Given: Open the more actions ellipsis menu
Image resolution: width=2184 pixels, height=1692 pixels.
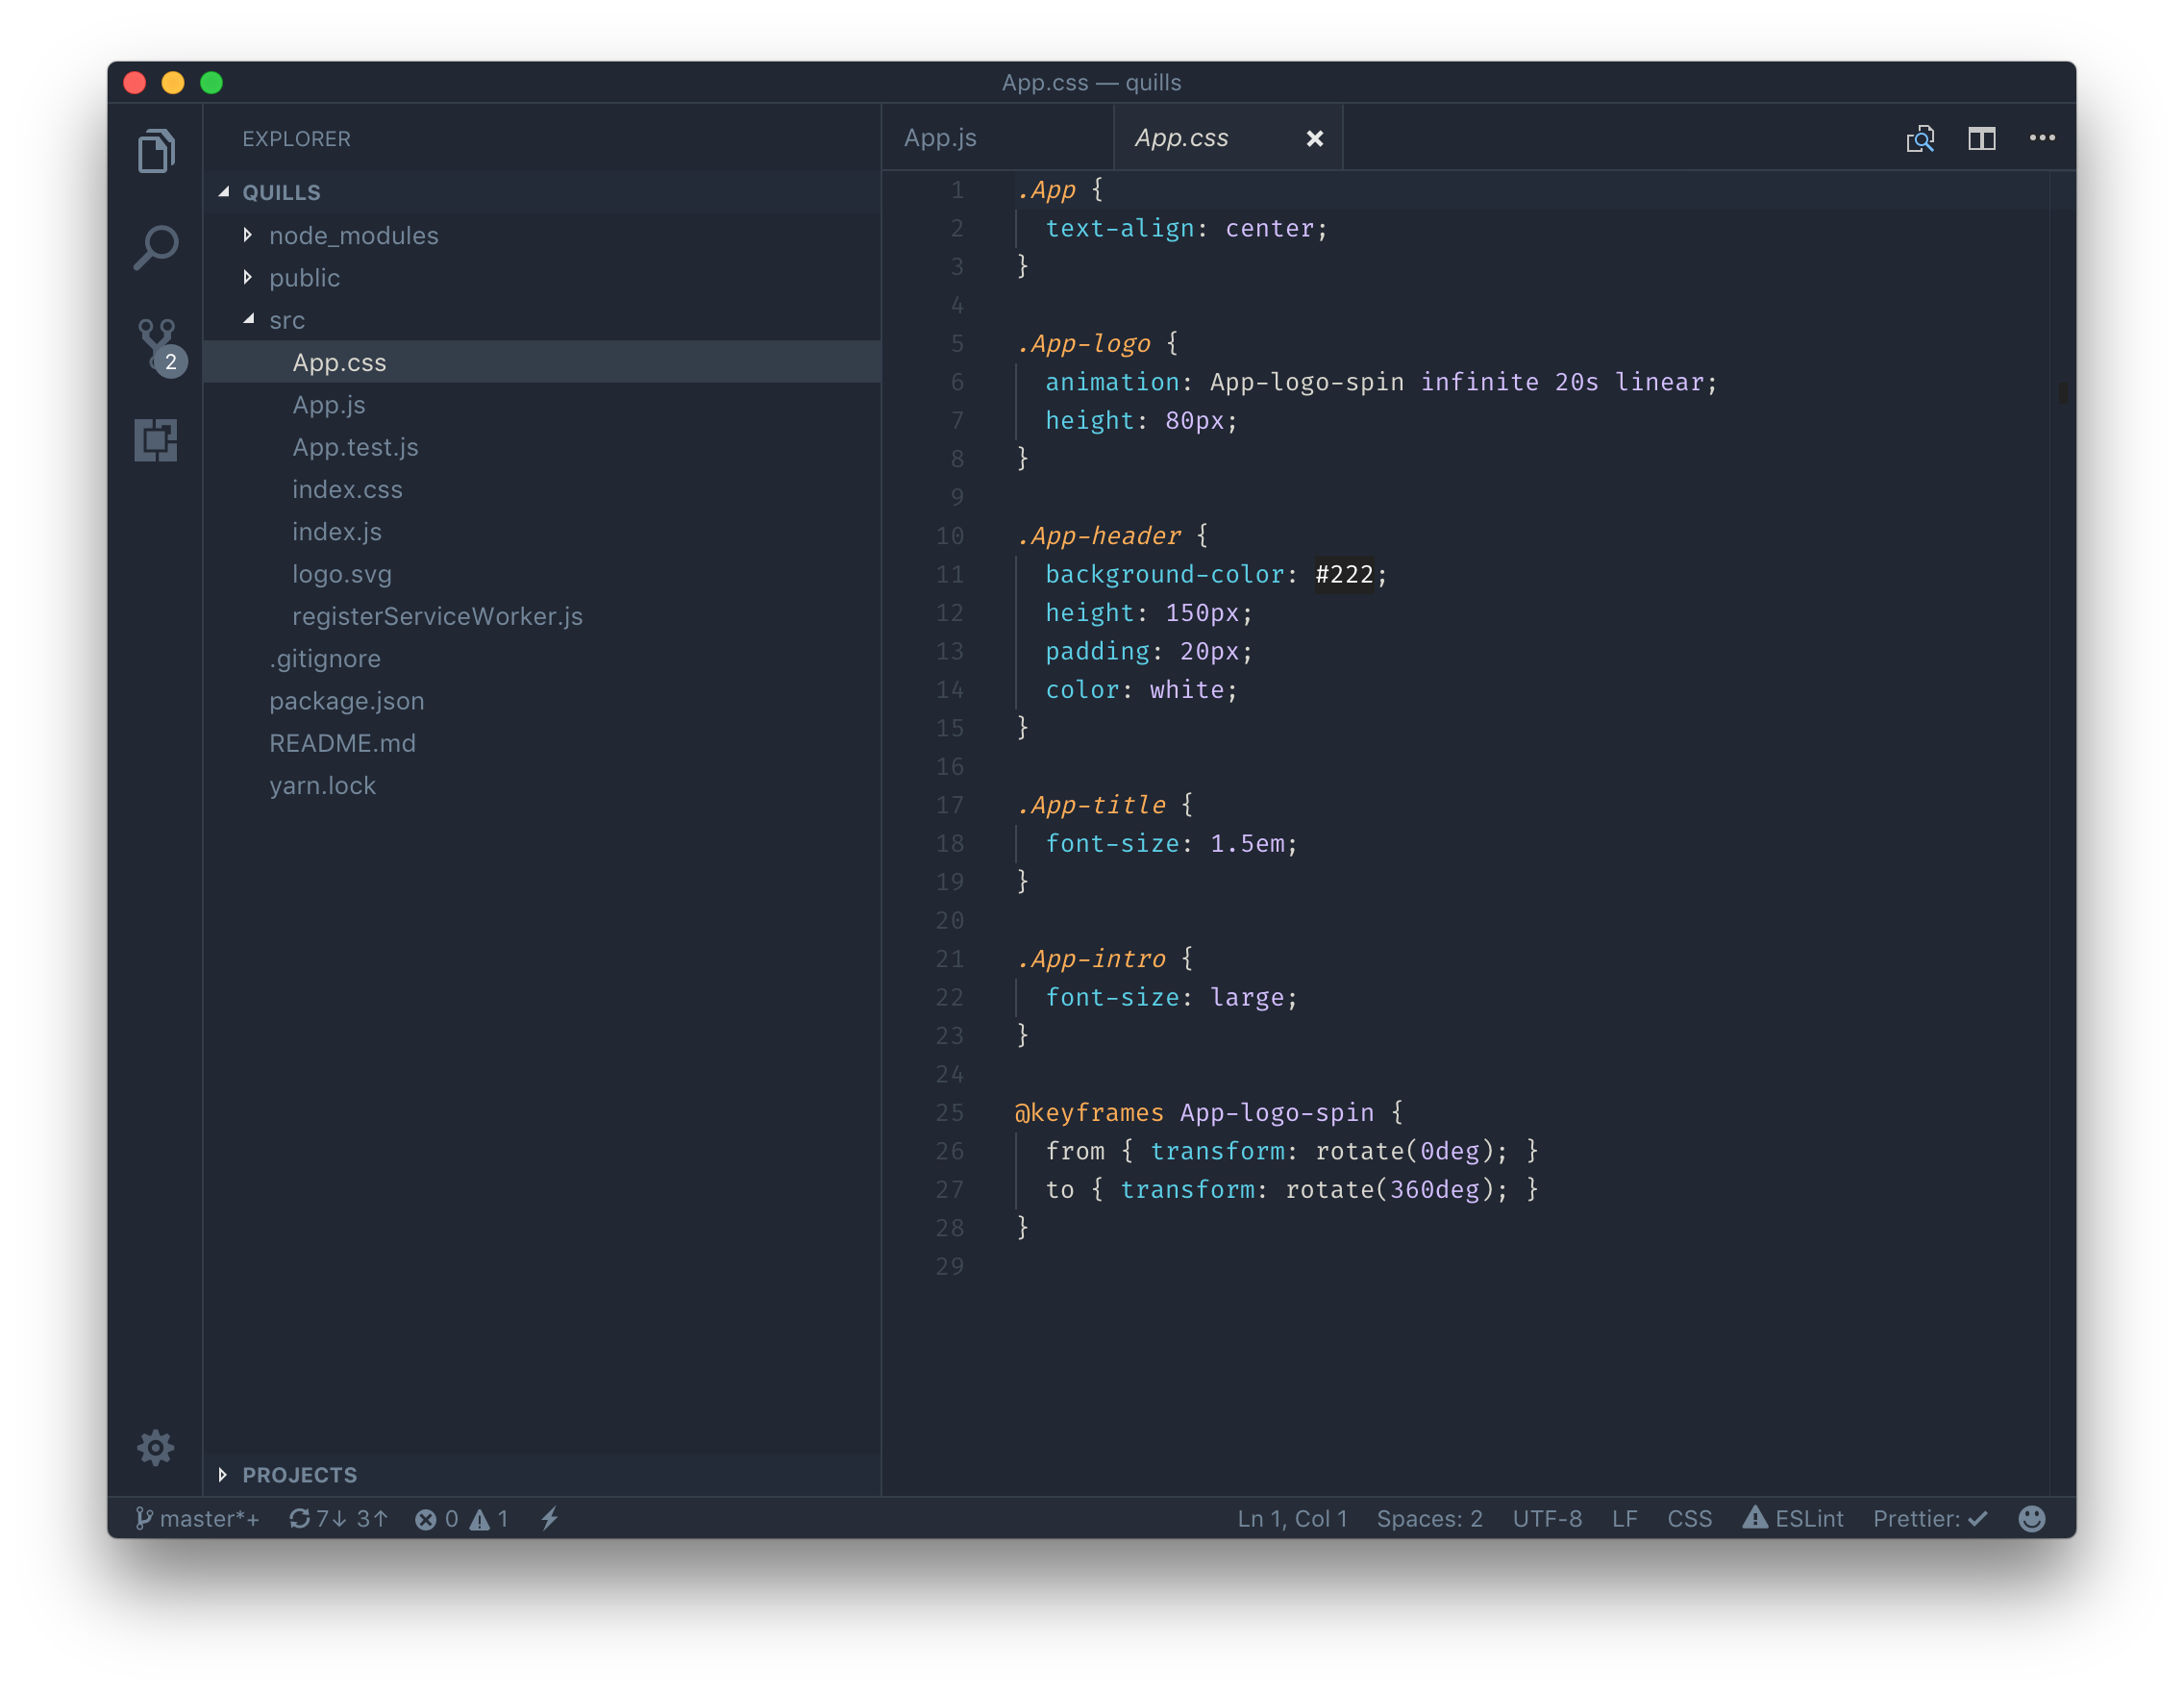Looking at the screenshot, I should pyautogui.click(x=2042, y=138).
